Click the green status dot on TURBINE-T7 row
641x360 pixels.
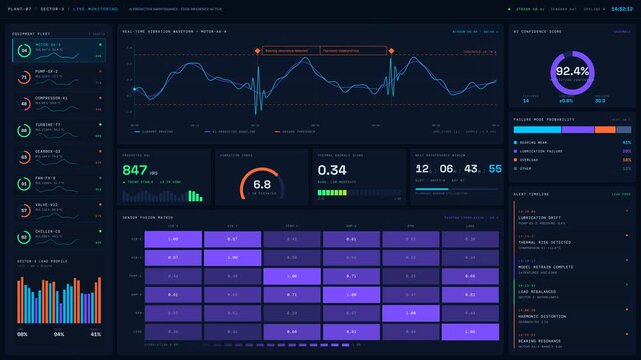coord(100,125)
